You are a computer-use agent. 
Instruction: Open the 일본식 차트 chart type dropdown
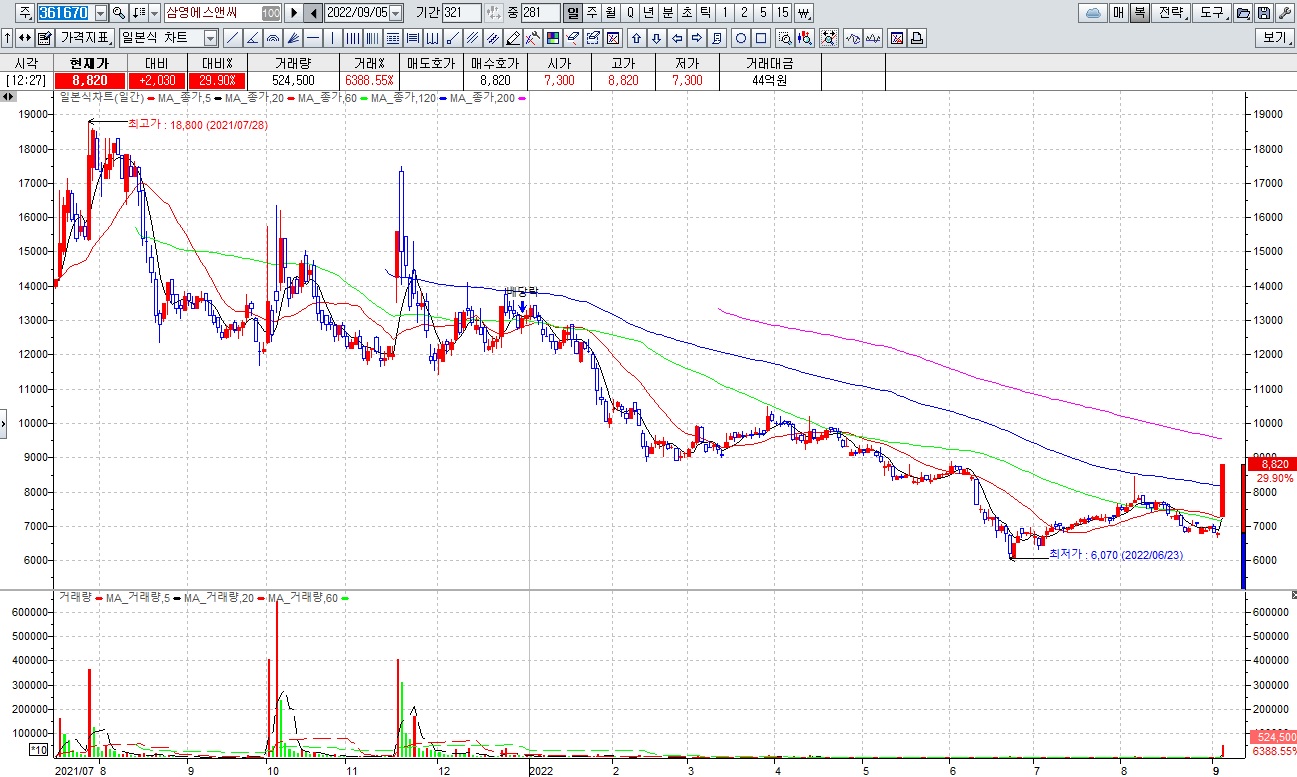click(210, 38)
